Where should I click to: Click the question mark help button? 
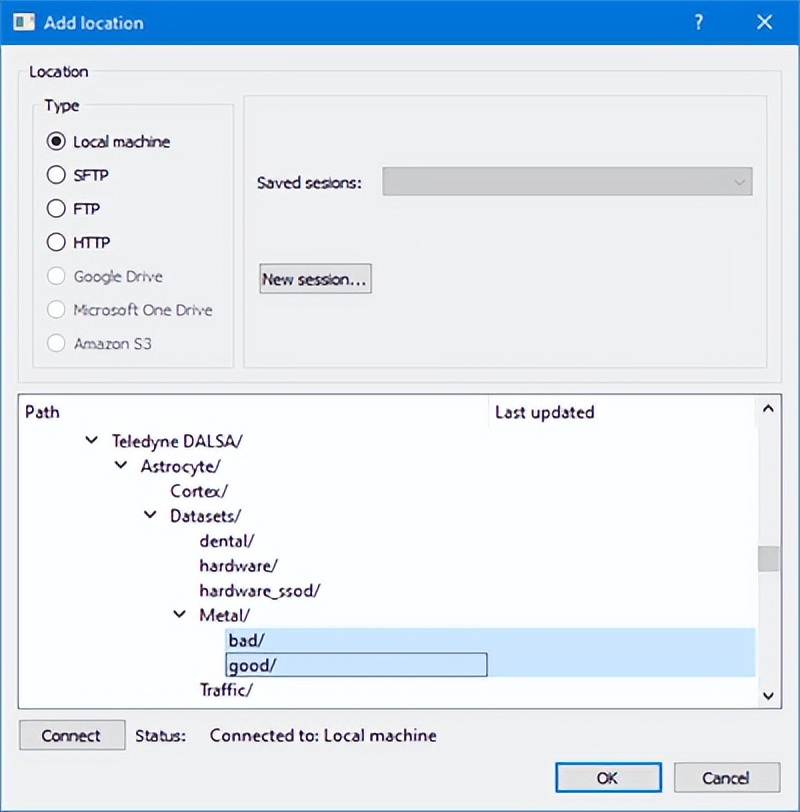tap(698, 22)
